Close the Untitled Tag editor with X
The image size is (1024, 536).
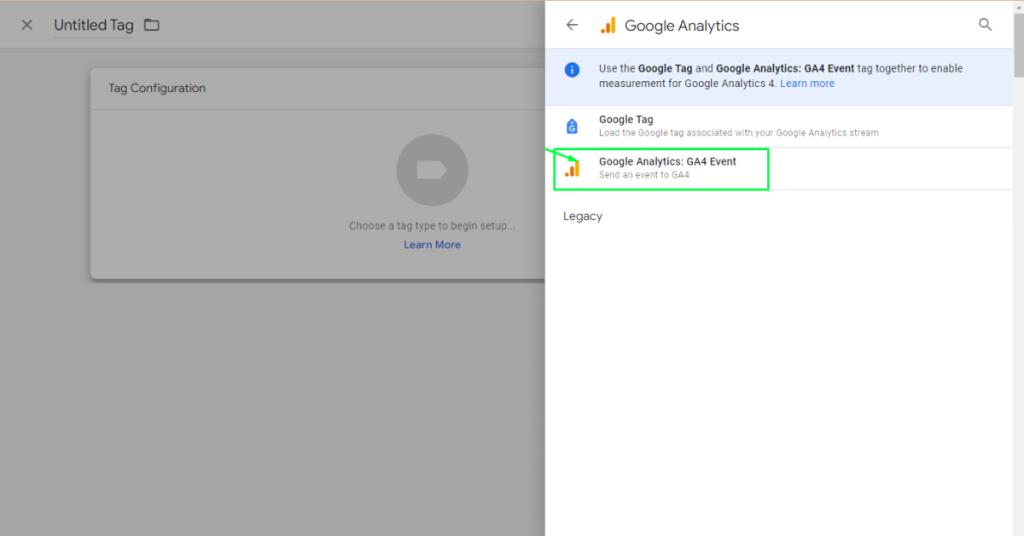(x=27, y=25)
